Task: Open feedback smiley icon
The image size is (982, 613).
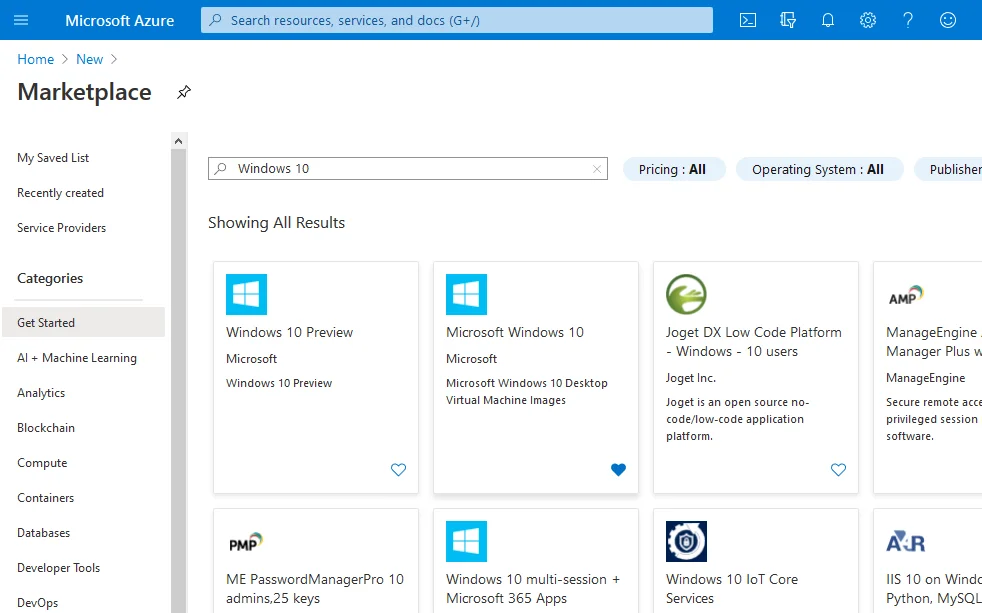Action: pyautogui.click(x=948, y=20)
